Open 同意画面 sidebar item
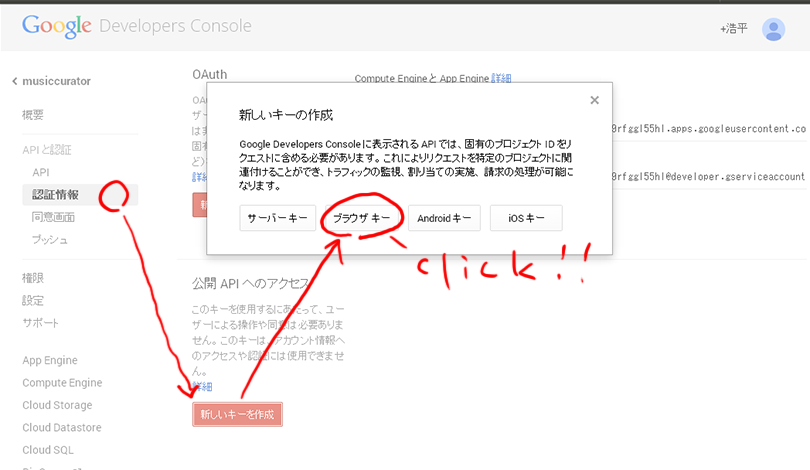The height and width of the screenshot is (470, 810). (x=53, y=217)
